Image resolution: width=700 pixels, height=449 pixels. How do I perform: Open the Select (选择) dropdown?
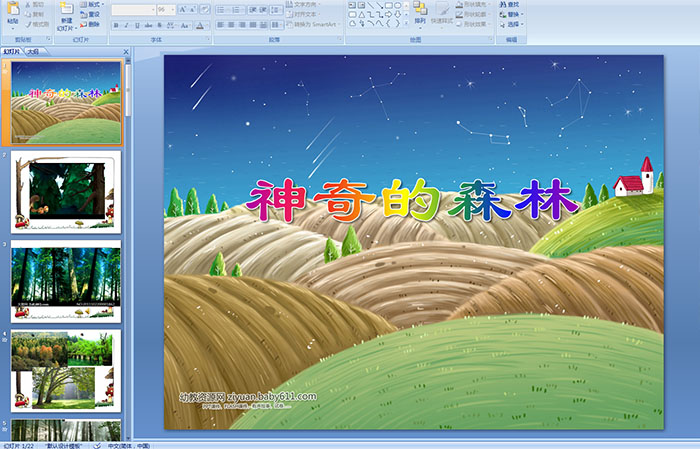[512, 24]
